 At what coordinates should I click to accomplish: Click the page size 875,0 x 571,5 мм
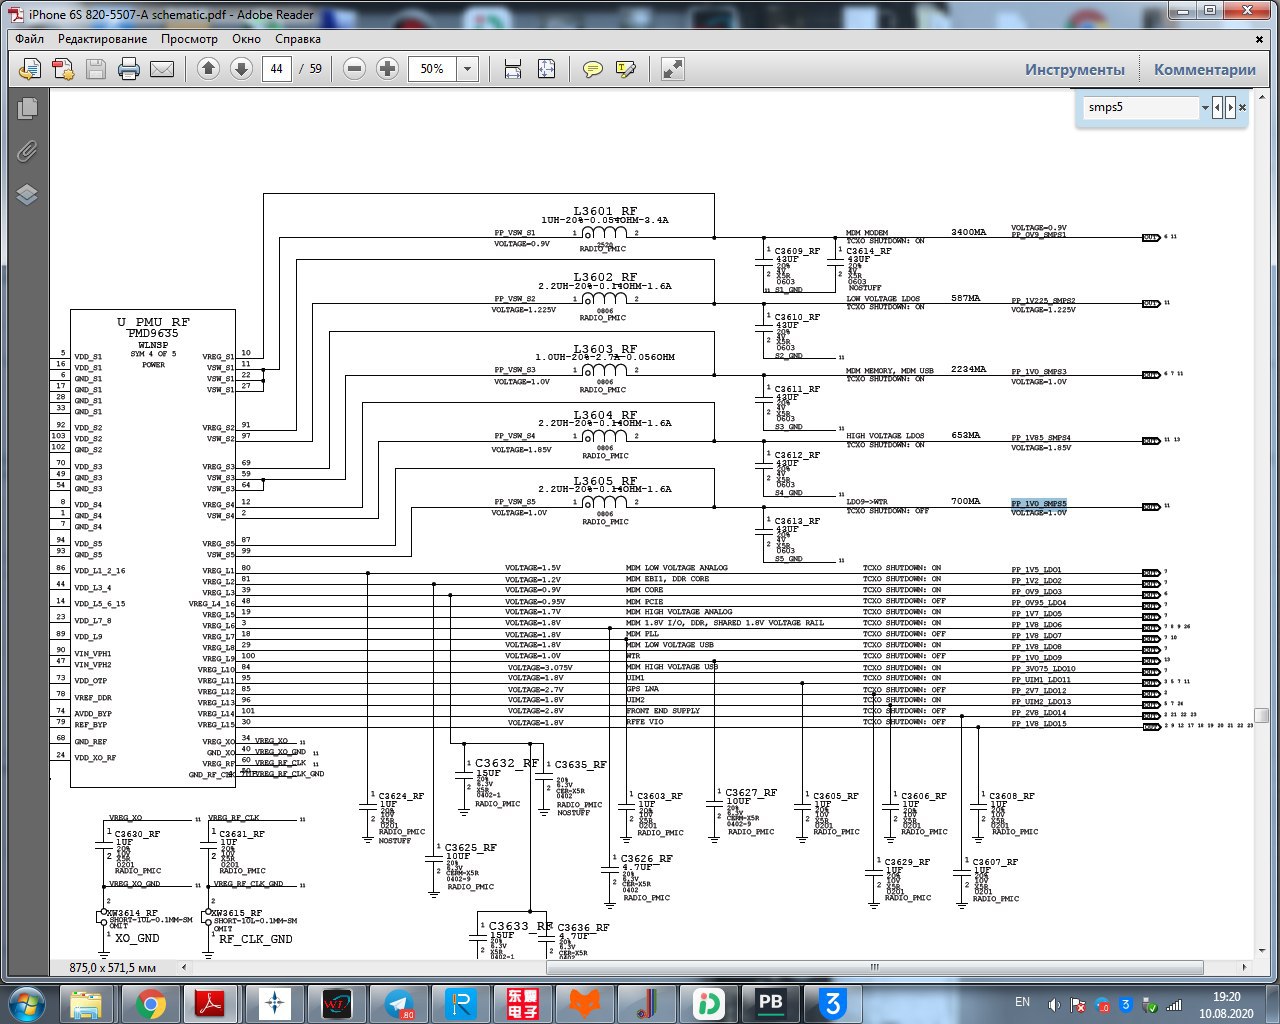(113, 968)
